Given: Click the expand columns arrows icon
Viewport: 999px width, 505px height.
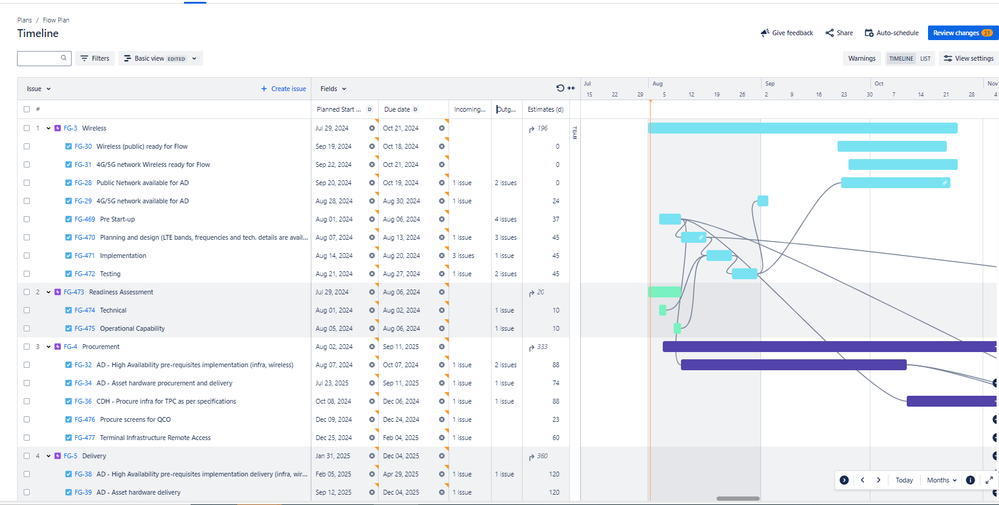Looking at the screenshot, I should pos(571,89).
